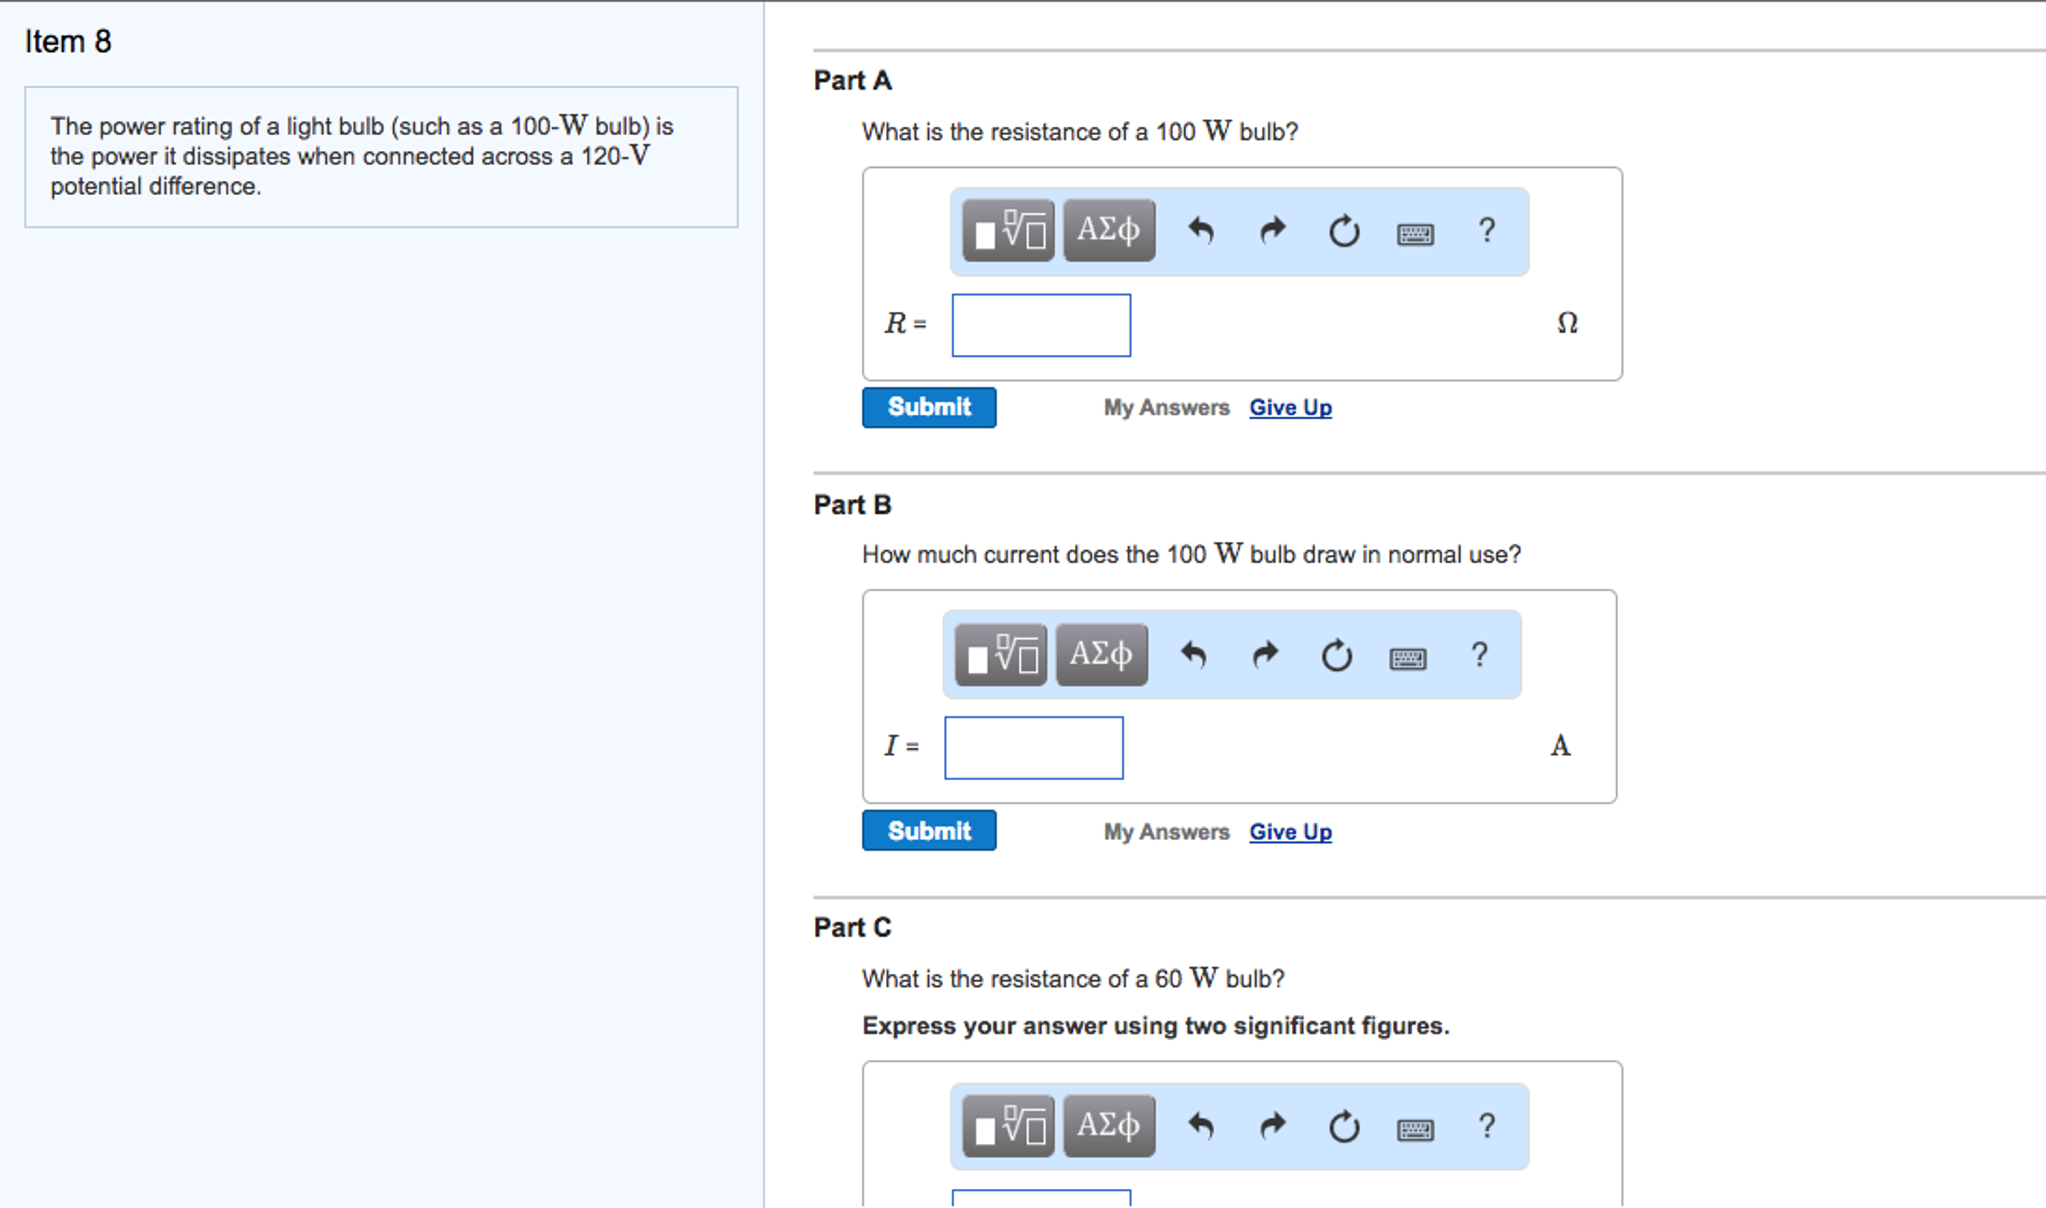Screen dimensions: 2046x1208
Task: Submit the Part A resistance answer
Action: tap(929, 407)
